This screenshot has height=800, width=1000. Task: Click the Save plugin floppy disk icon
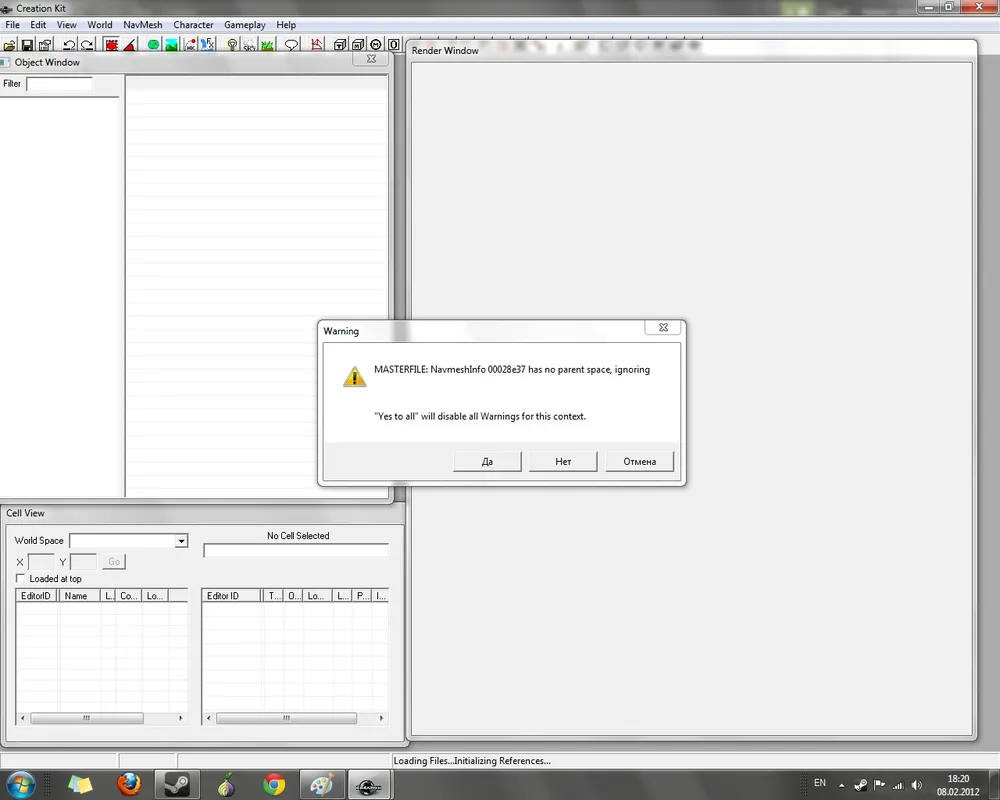[x=28, y=45]
